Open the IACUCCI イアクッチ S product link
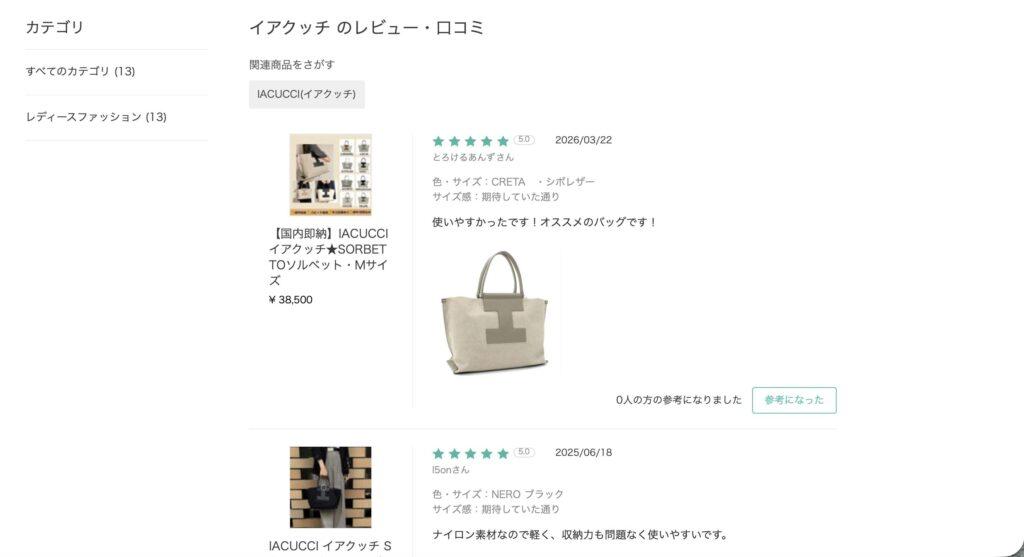The height and width of the screenshot is (557, 1024). coord(330,546)
